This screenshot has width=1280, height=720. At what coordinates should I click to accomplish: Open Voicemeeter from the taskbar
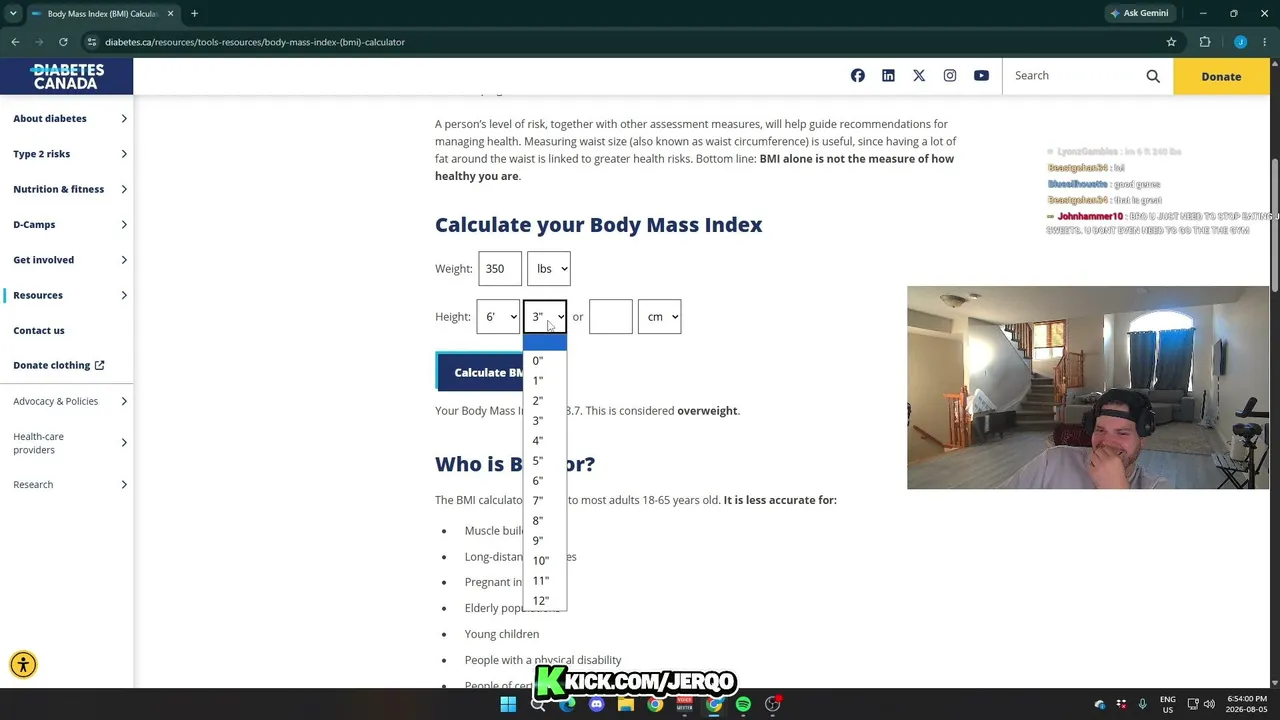click(685, 704)
